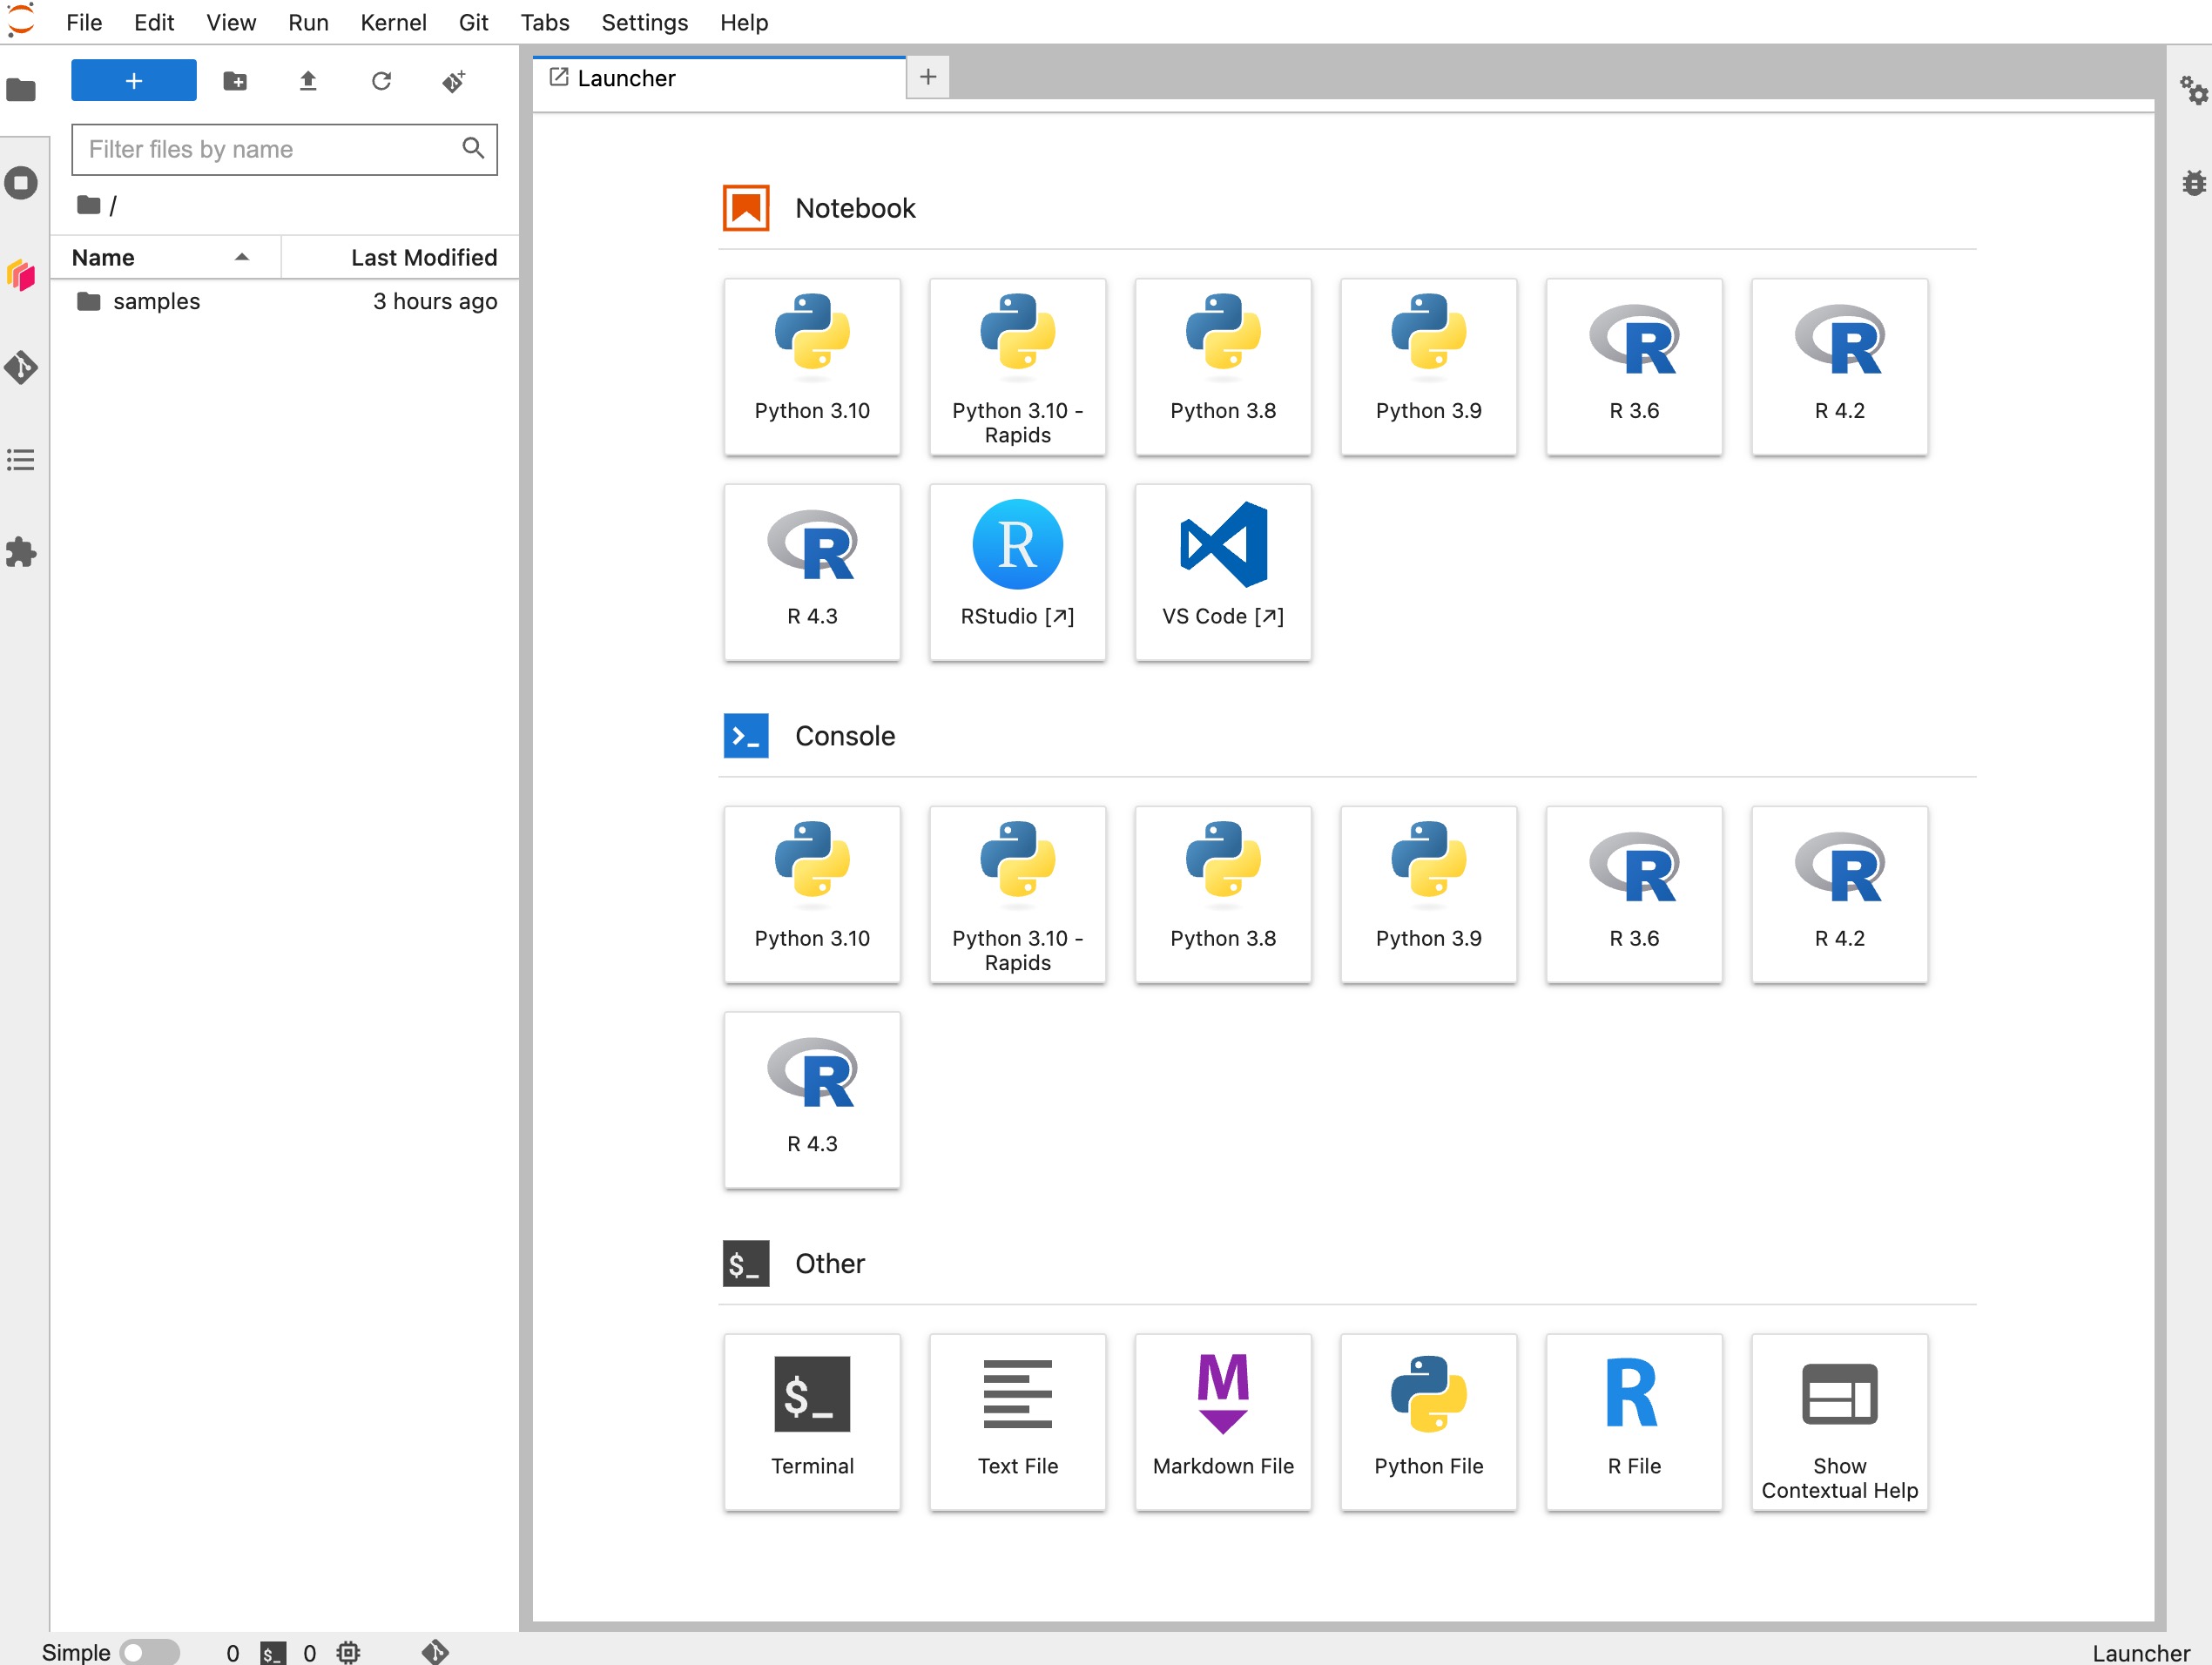Refresh the file browser listing
Screen dimensions: 2212x1665
pyautogui.click(x=381, y=81)
